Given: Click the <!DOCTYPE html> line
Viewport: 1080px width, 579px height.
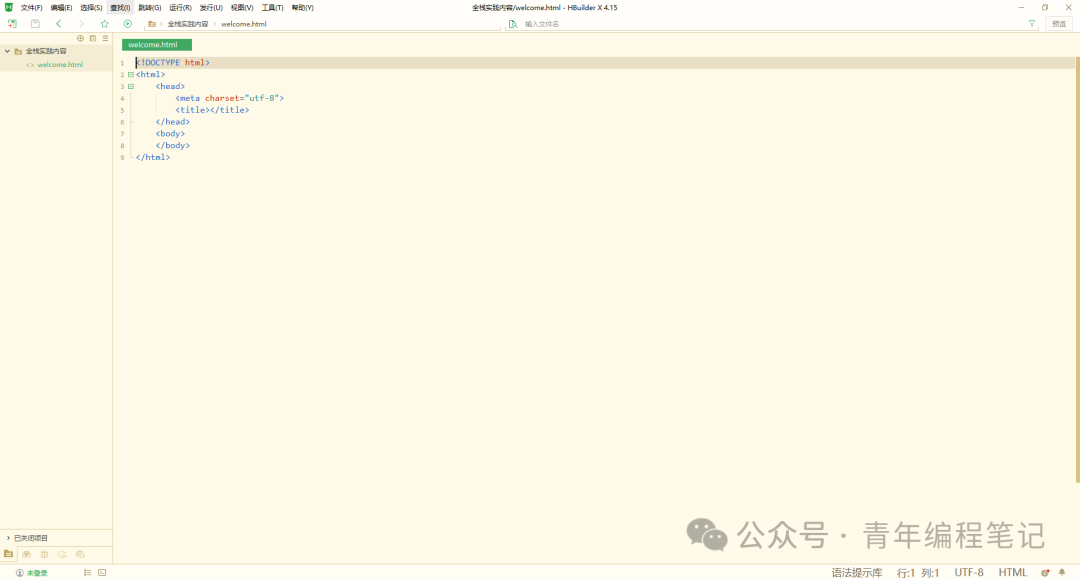Looking at the screenshot, I should click(173, 63).
